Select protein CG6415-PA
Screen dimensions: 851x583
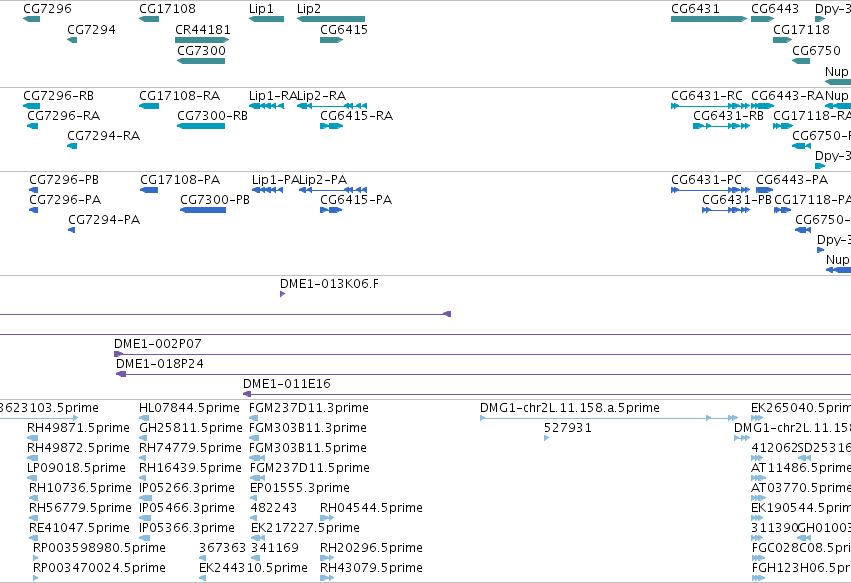(x=331, y=210)
